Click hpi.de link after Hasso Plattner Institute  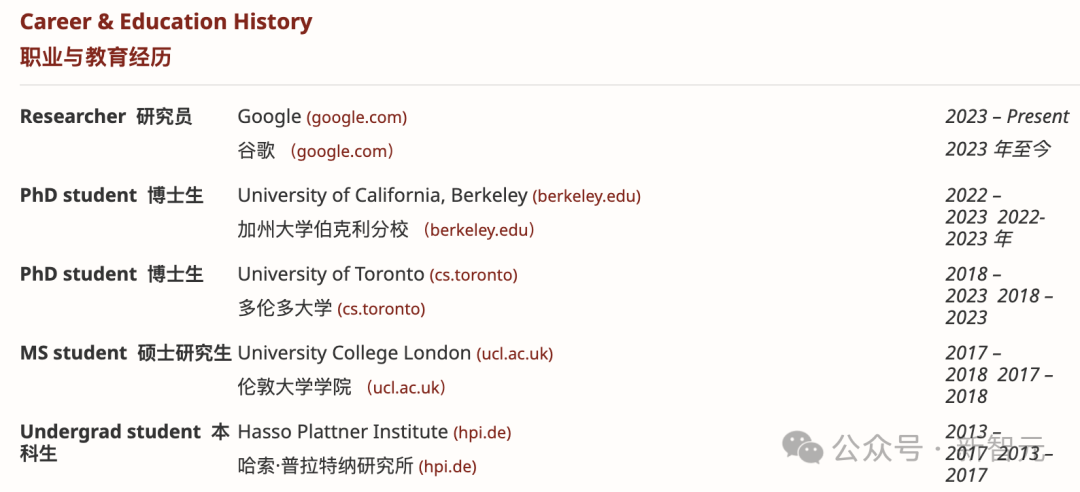pos(482,433)
